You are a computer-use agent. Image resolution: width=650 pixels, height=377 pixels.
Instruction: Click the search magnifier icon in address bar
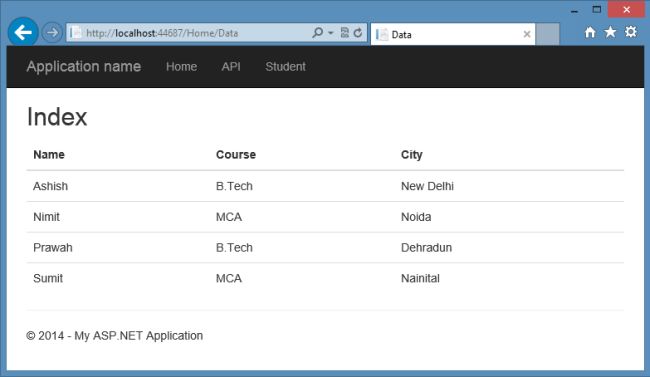point(318,32)
